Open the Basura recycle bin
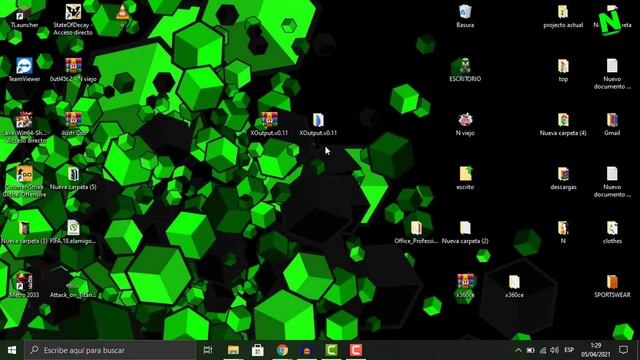The height and width of the screenshot is (360, 640). click(465, 12)
